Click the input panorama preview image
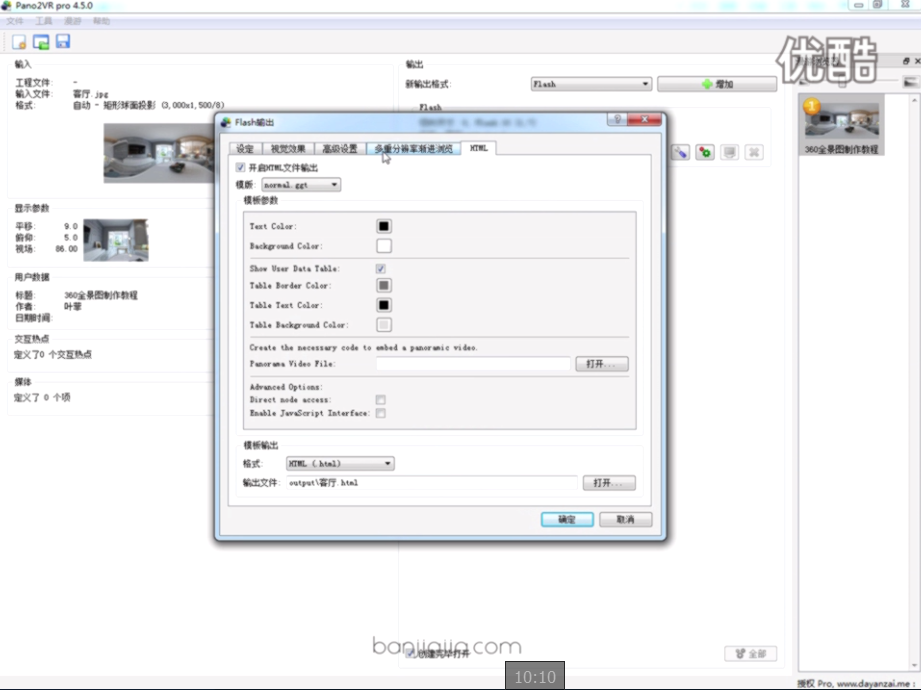This screenshot has width=921, height=690. [x=159, y=153]
